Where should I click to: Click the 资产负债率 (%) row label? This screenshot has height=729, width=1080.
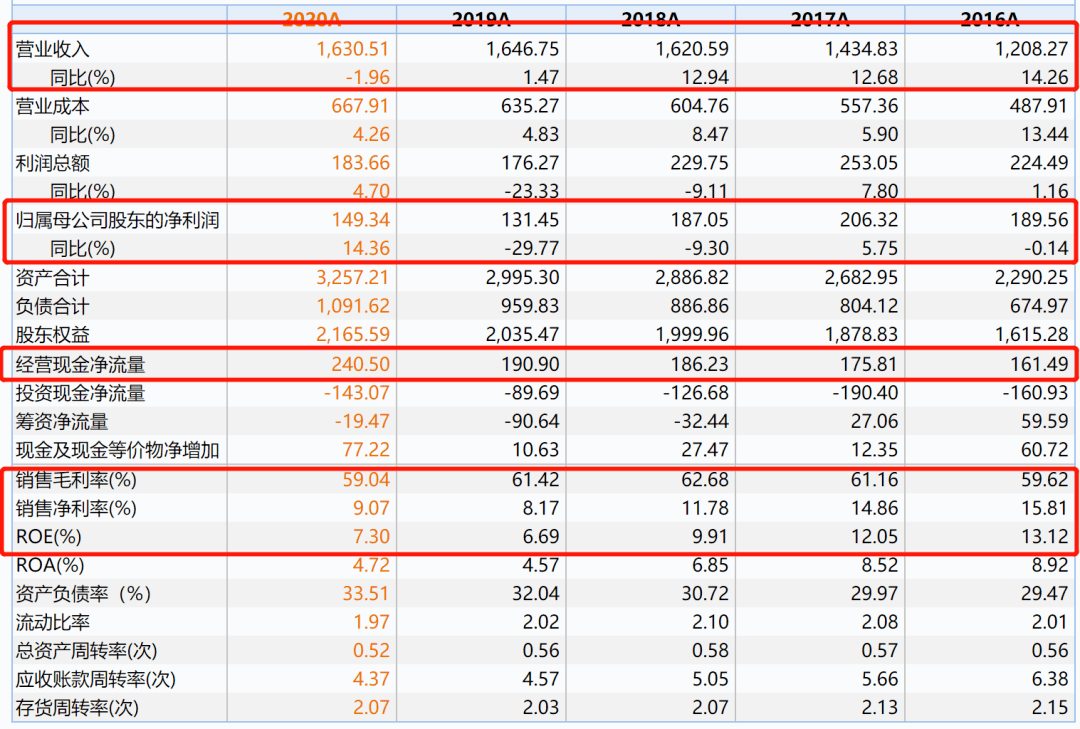[83, 594]
